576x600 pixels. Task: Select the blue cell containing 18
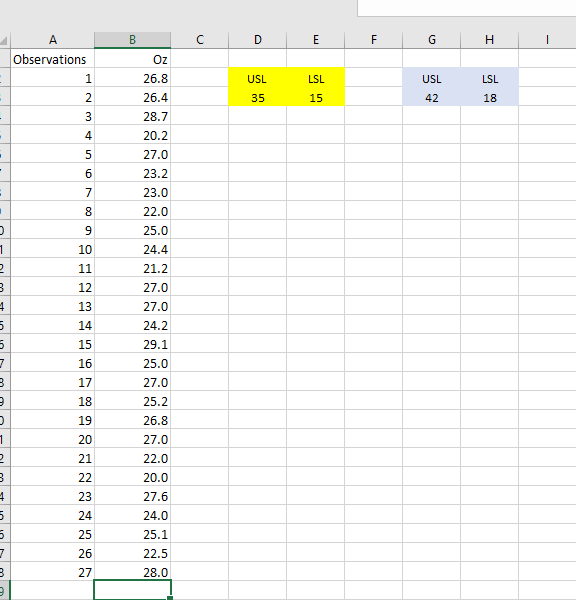[x=490, y=97]
